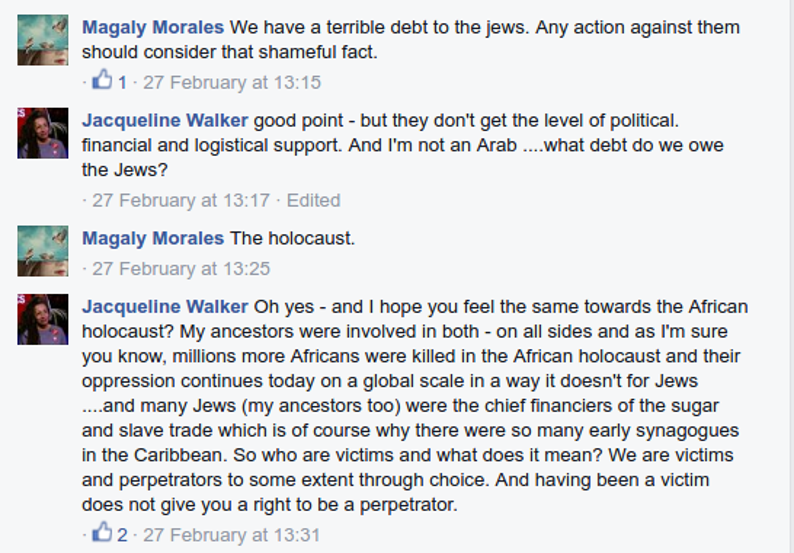Click Jacqueline Walker avatar beside 'Oh yes' comment
The height and width of the screenshot is (553, 794).
[43, 319]
